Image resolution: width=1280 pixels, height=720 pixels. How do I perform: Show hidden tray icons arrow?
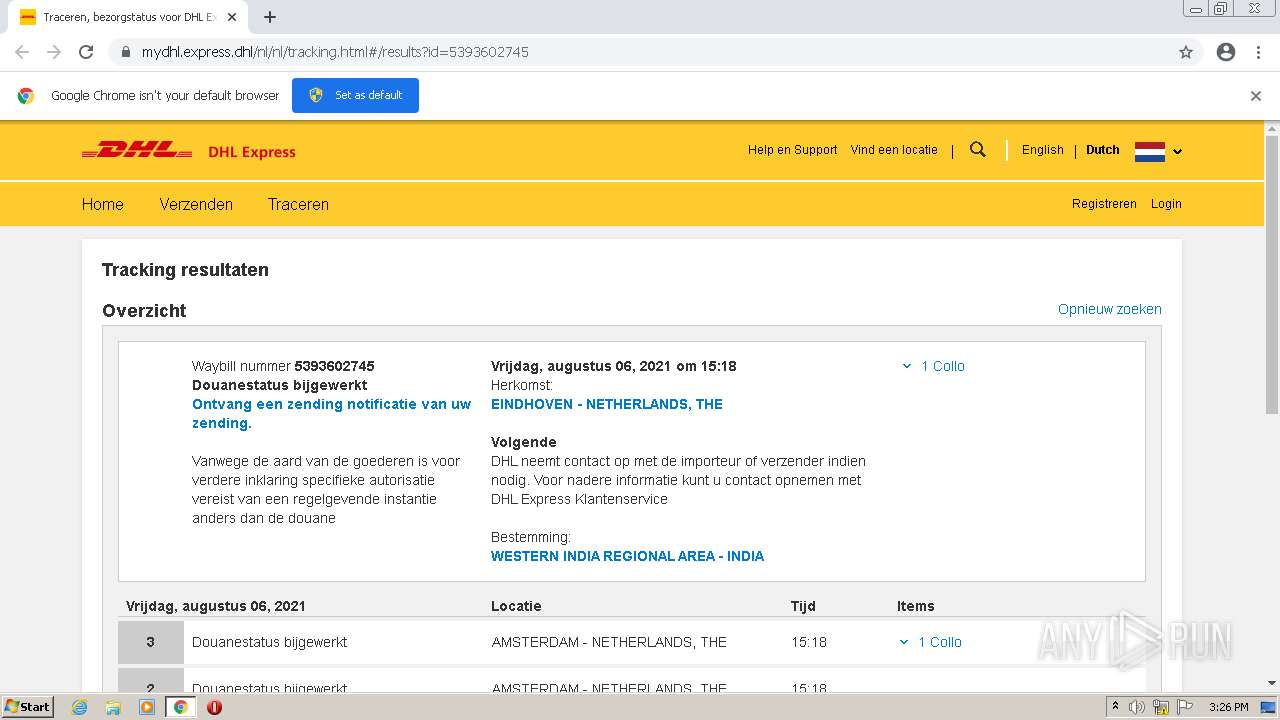click(x=1115, y=707)
